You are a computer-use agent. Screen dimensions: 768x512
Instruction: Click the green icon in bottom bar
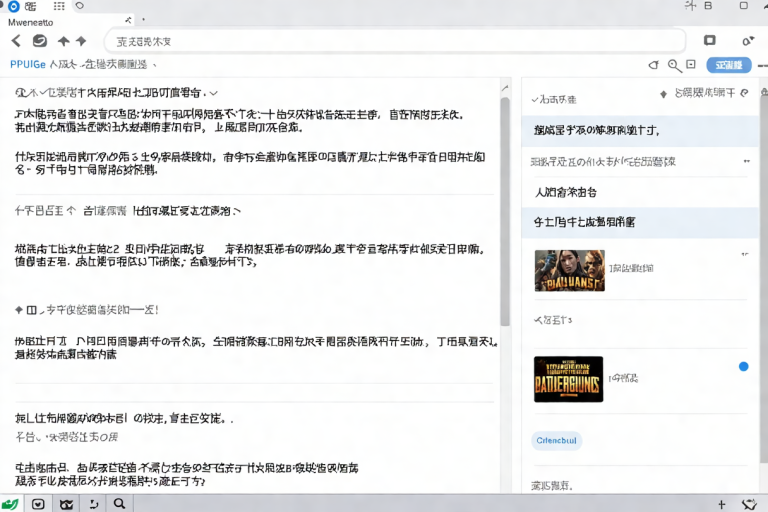(x=10, y=504)
